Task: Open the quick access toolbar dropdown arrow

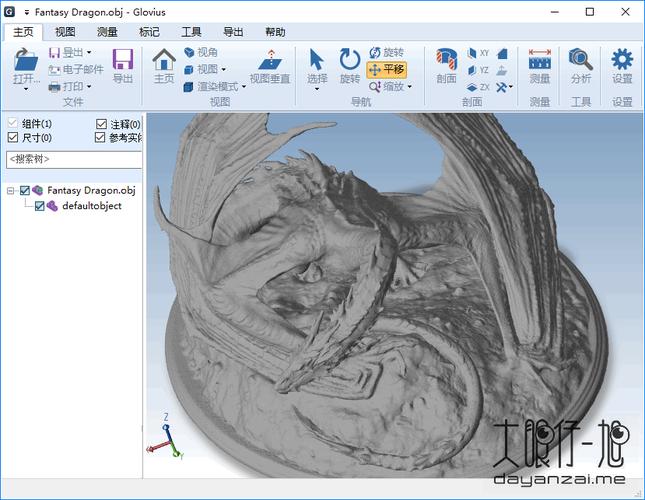Action: [27, 12]
